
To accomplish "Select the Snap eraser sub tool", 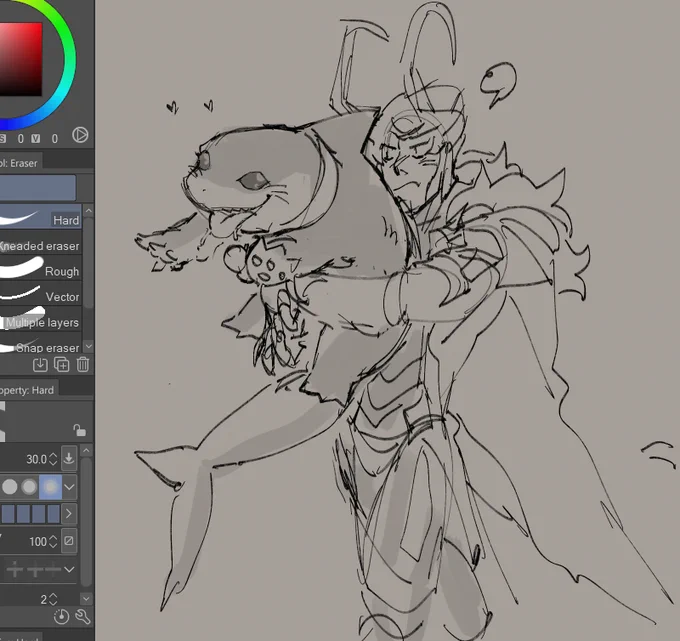I will (x=41, y=343).
